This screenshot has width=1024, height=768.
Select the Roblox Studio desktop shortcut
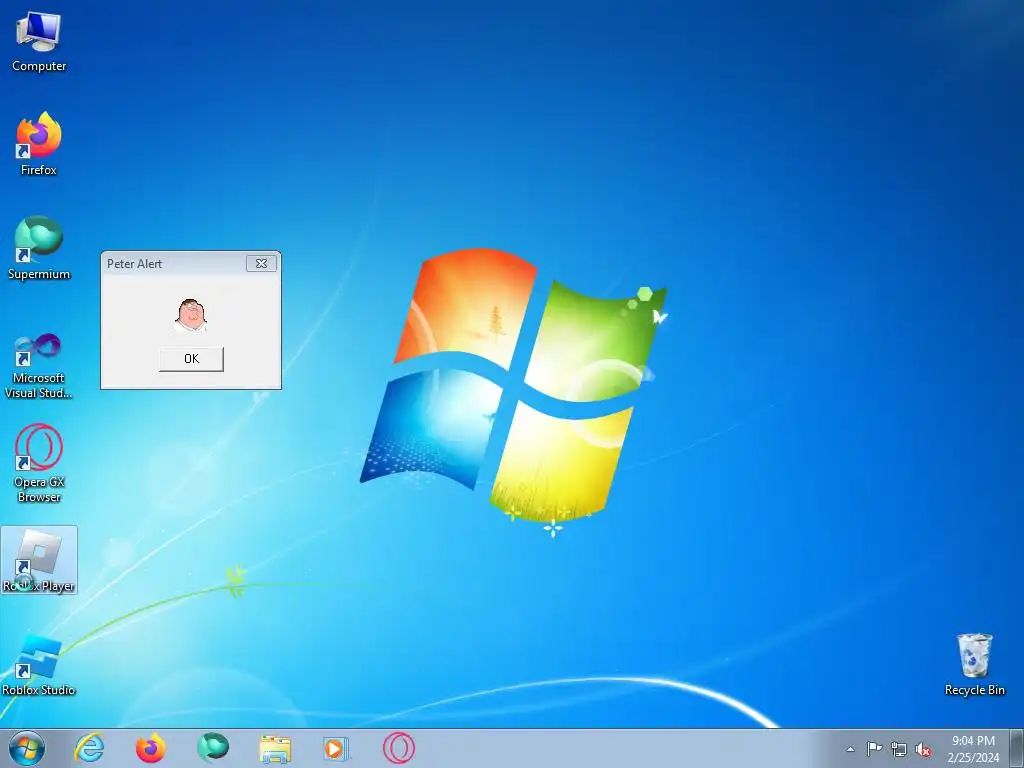pos(39,664)
